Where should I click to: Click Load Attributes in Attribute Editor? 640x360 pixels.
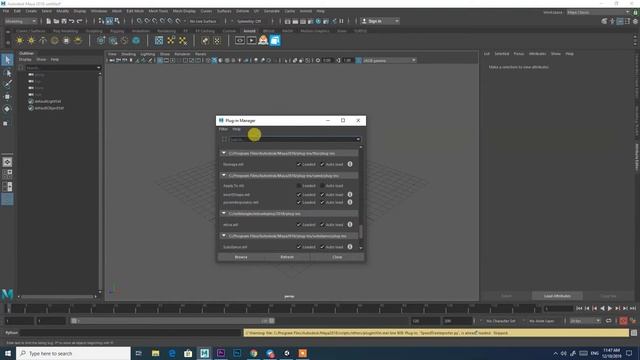[x=557, y=296]
